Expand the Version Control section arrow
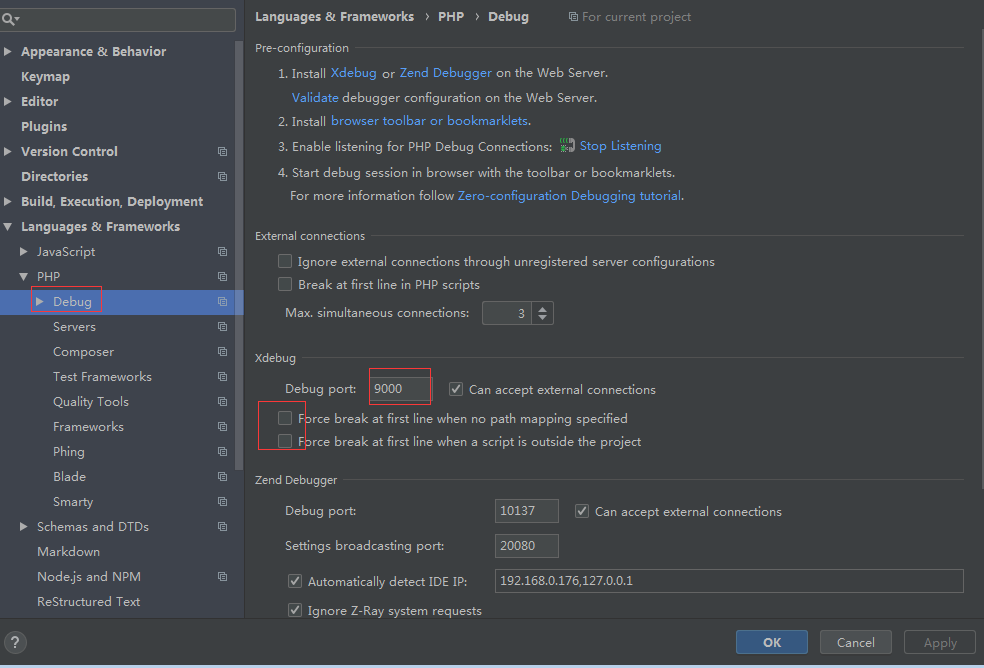Image resolution: width=984 pixels, height=668 pixels. point(8,151)
